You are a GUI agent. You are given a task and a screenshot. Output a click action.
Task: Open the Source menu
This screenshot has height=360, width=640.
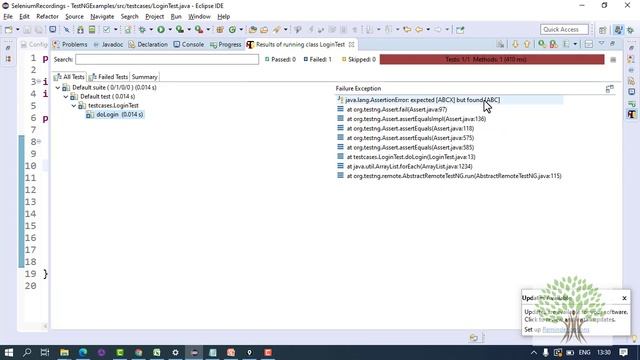(74, 16)
